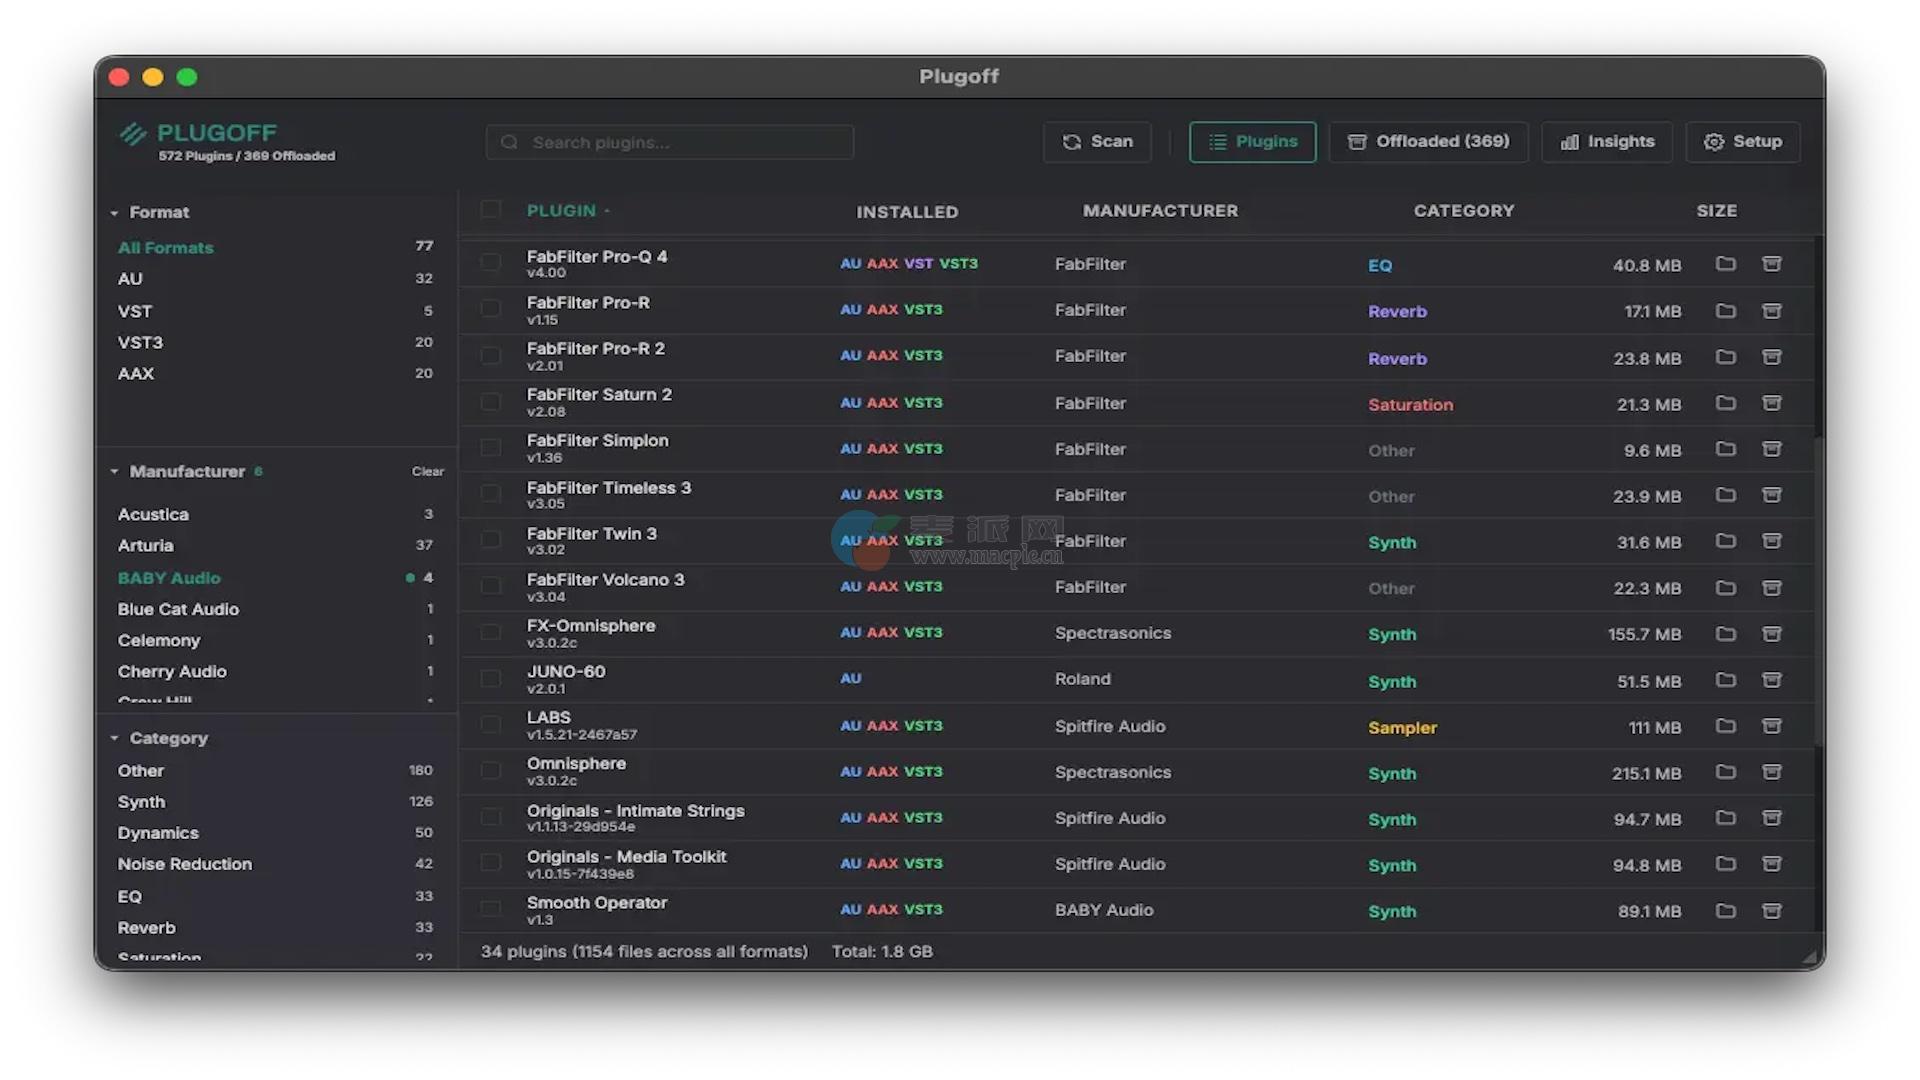This screenshot has height=1080, width=1920.
Task: Clear the Manufacturer filter selection
Action: pos(427,471)
